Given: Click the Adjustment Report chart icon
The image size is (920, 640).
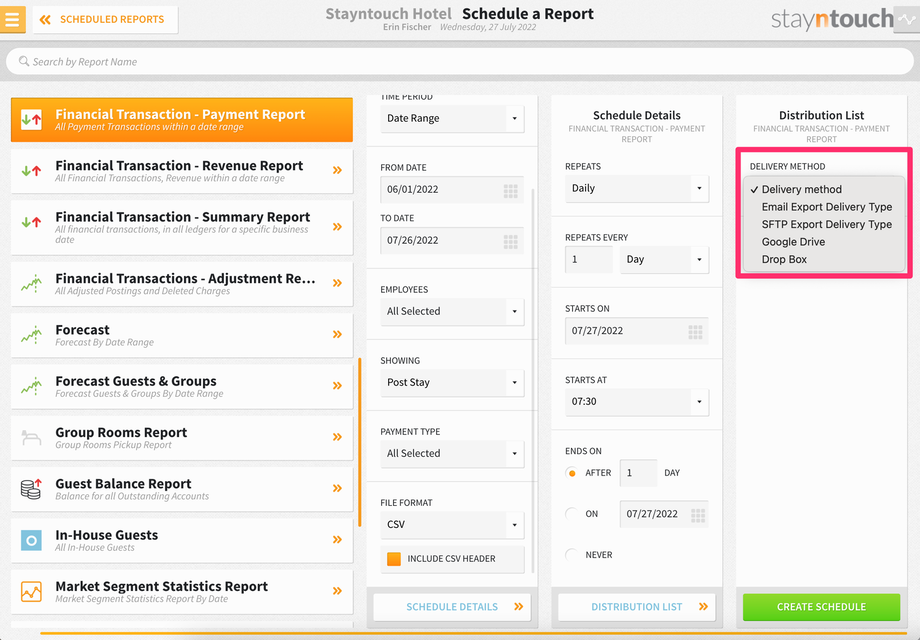Looking at the screenshot, I should tap(31, 284).
